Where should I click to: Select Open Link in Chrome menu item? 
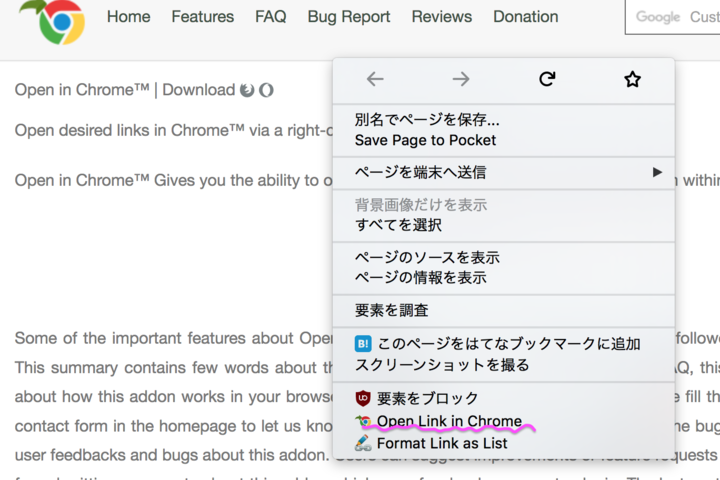(449, 421)
